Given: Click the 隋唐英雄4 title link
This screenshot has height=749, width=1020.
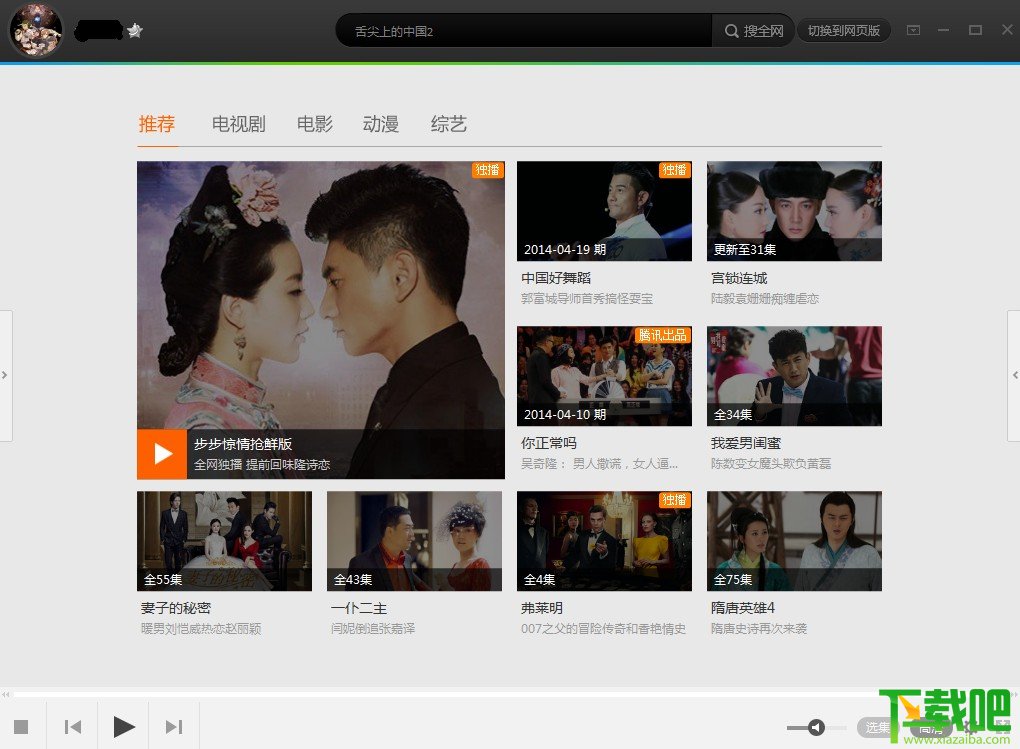Looking at the screenshot, I should point(742,608).
